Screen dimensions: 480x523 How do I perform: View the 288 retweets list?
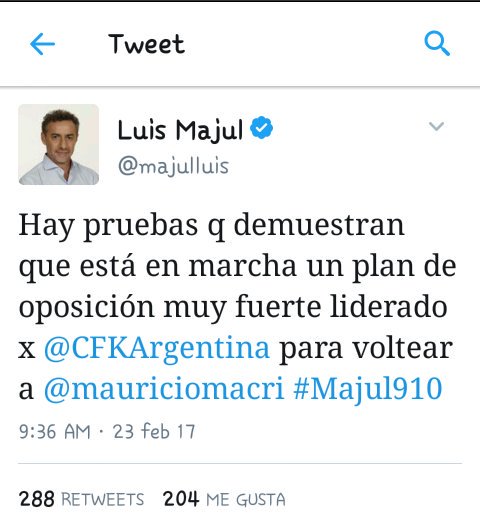pos(82,499)
